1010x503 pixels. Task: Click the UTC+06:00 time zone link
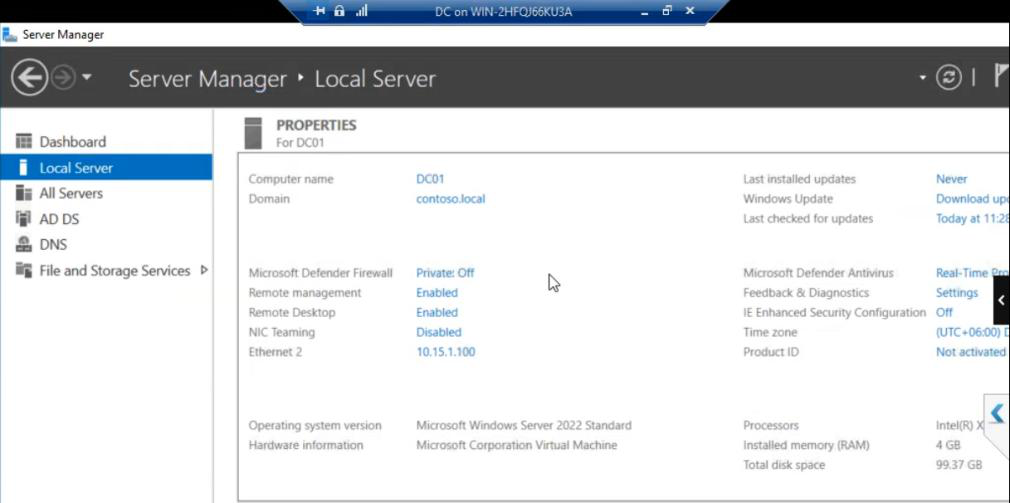pos(973,333)
